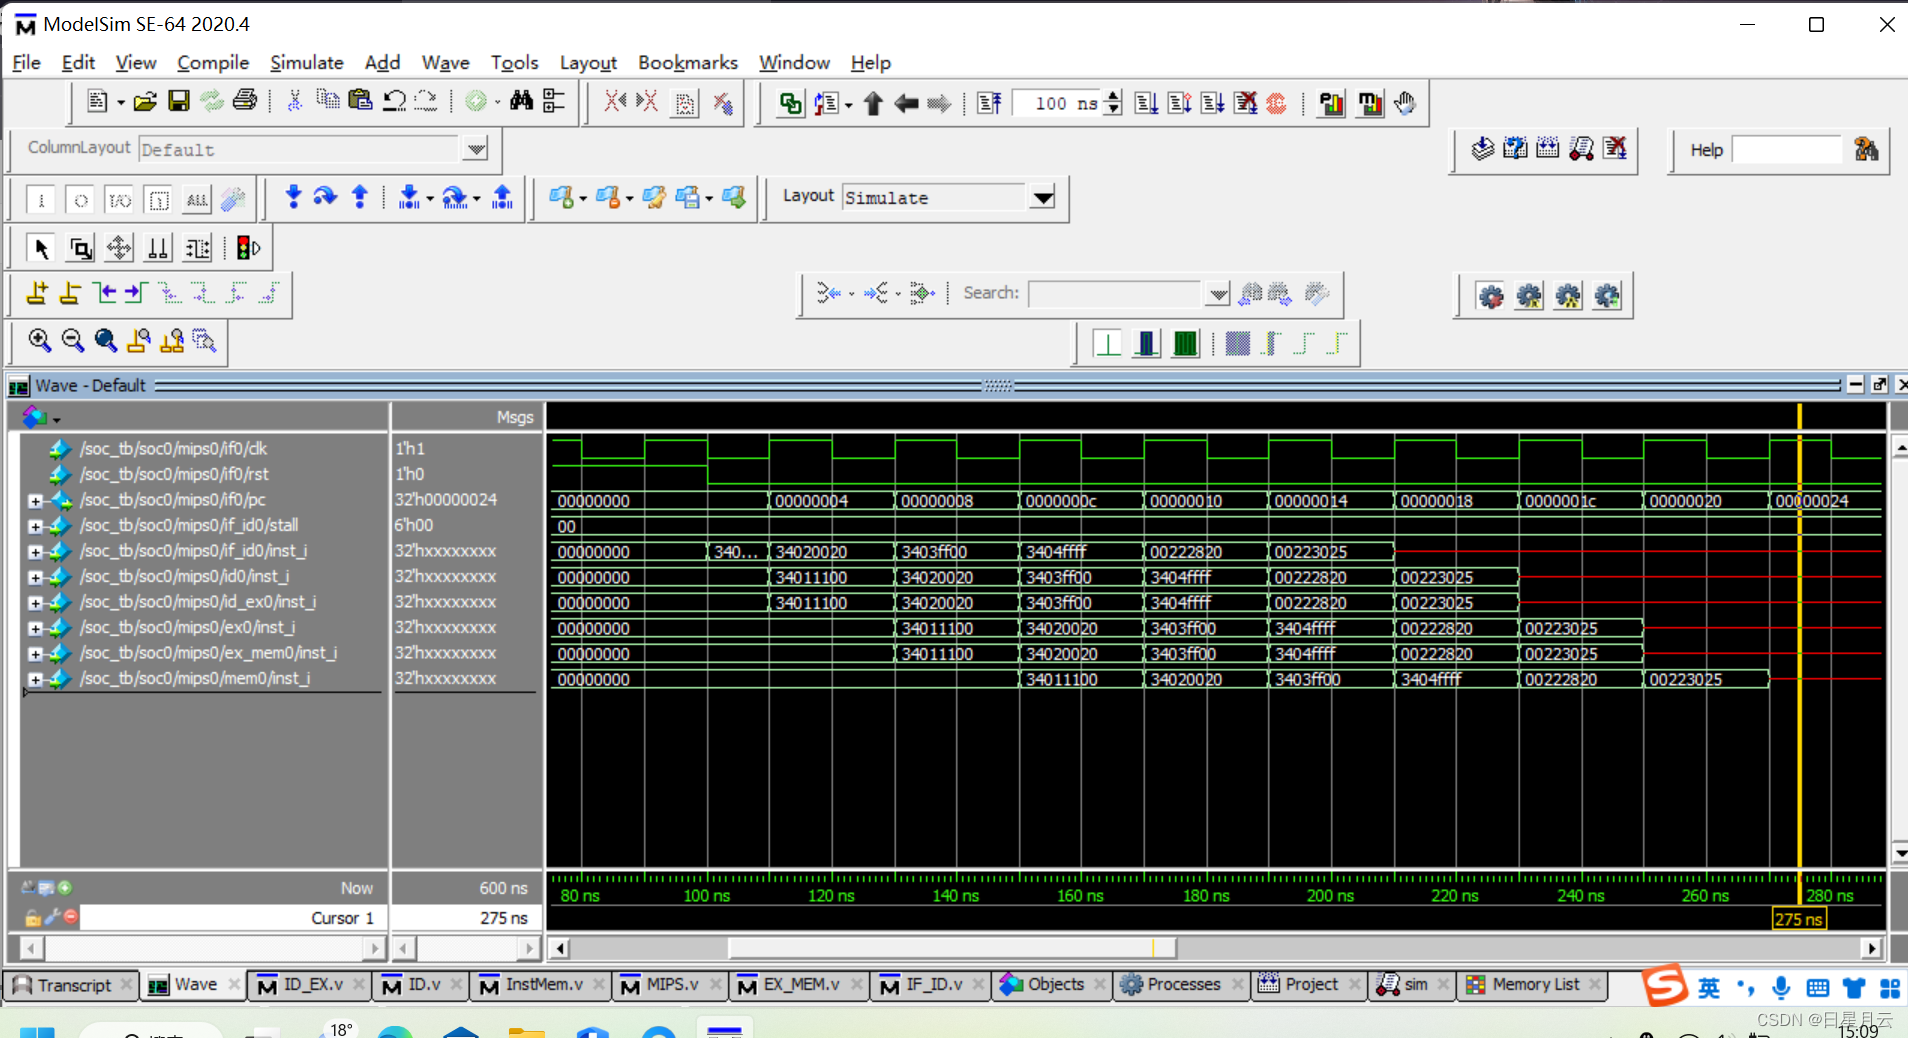The width and height of the screenshot is (1908, 1038).
Task: Toggle the Zoom mode box tool
Action: click(80, 248)
